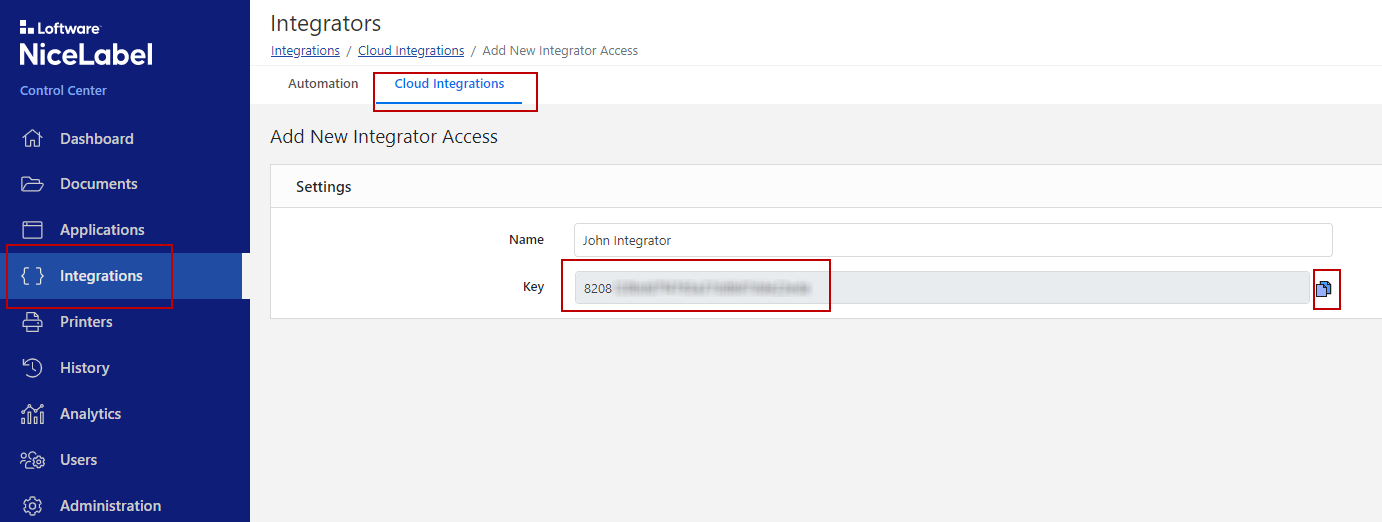Open Analytics via the chart icon

pos(33,414)
